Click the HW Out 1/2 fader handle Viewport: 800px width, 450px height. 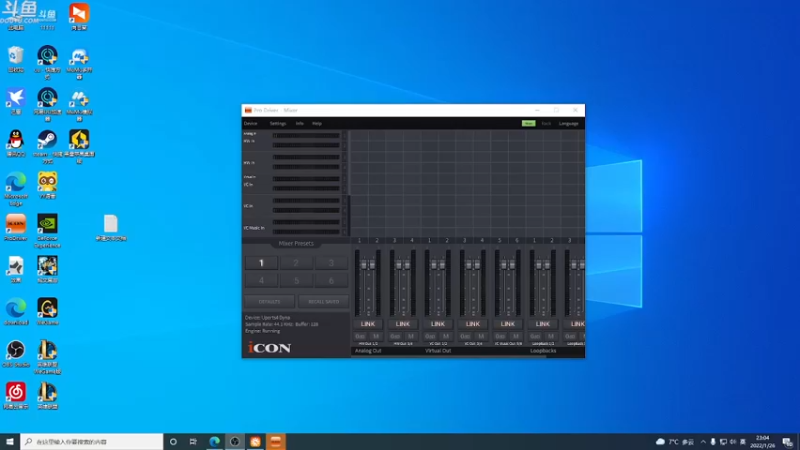368,264
